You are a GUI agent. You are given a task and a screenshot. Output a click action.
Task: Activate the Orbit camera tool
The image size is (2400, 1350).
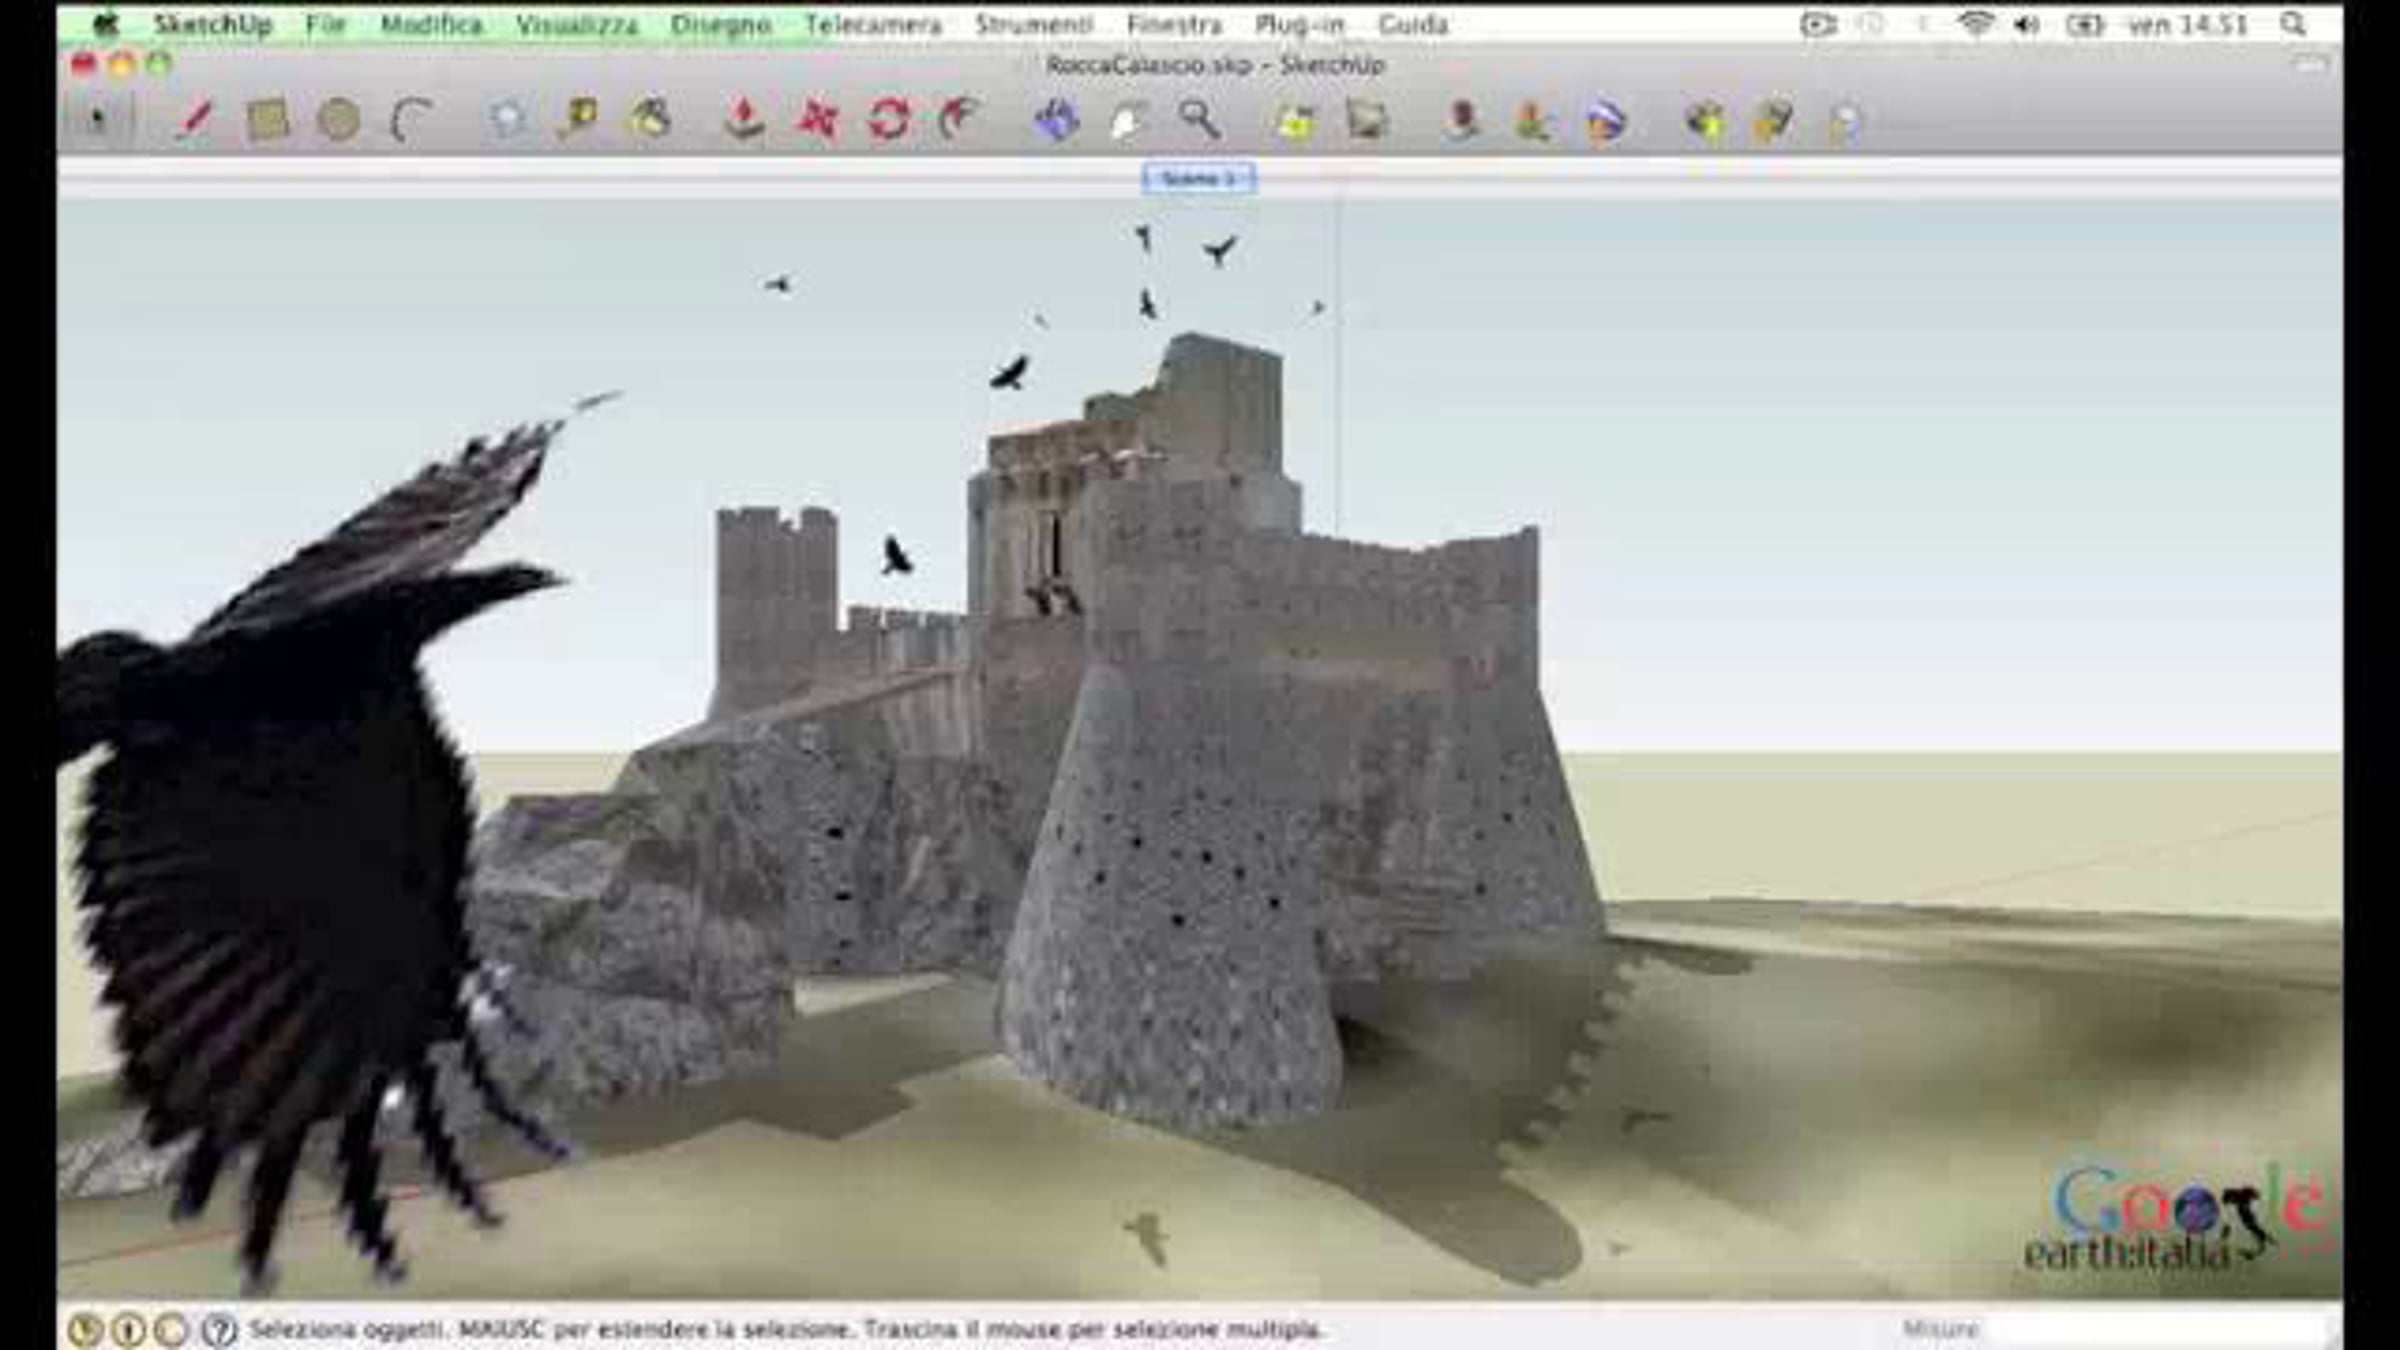coord(1056,120)
